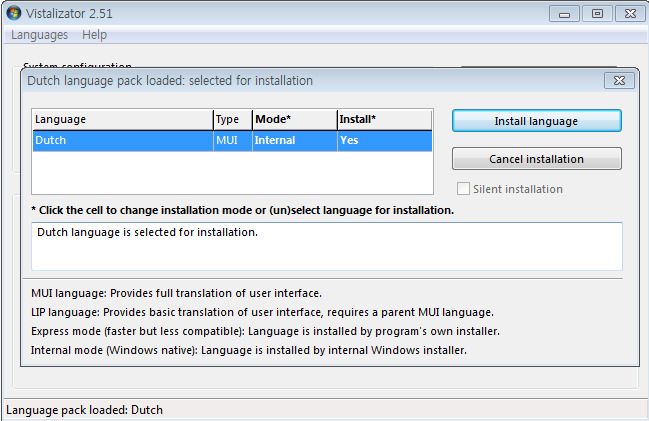
Task: Close the Vistalizator main window
Action: point(630,14)
